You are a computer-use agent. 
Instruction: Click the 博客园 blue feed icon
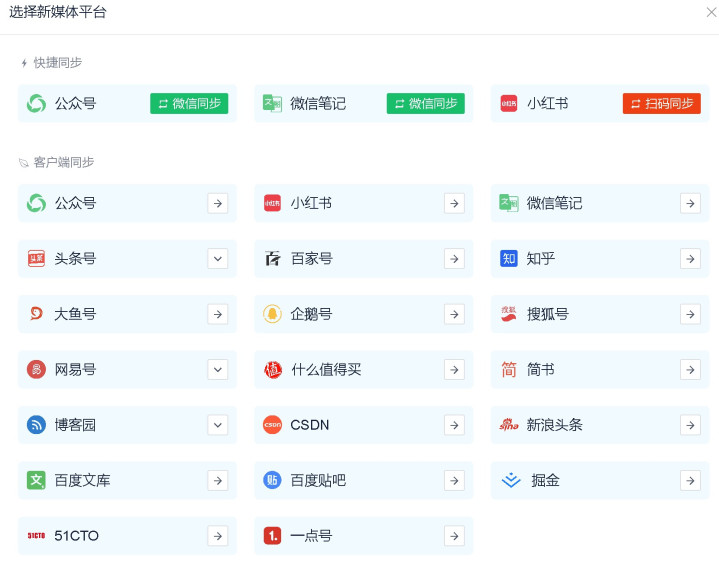pyautogui.click(x=36, y=425)
